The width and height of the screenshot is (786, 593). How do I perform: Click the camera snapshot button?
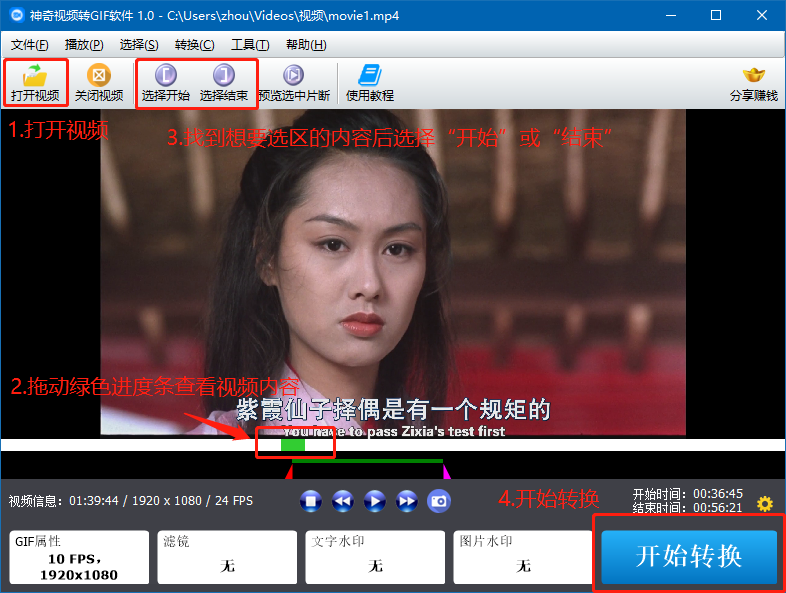tap(439, 501)
